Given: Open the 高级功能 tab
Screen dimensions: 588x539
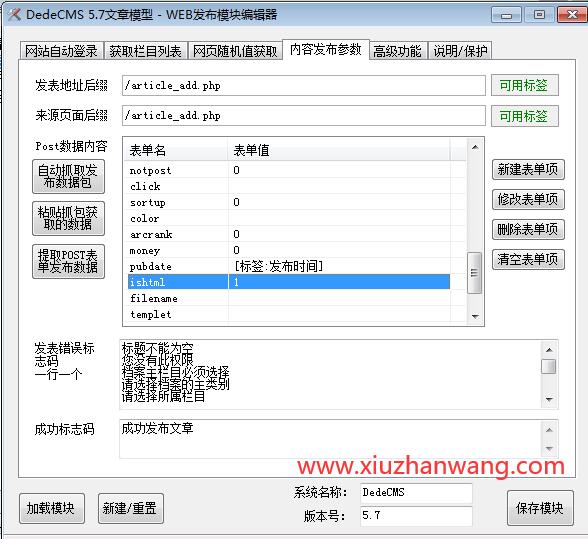Looking at the screenshot, I should (x=397, y=51).
